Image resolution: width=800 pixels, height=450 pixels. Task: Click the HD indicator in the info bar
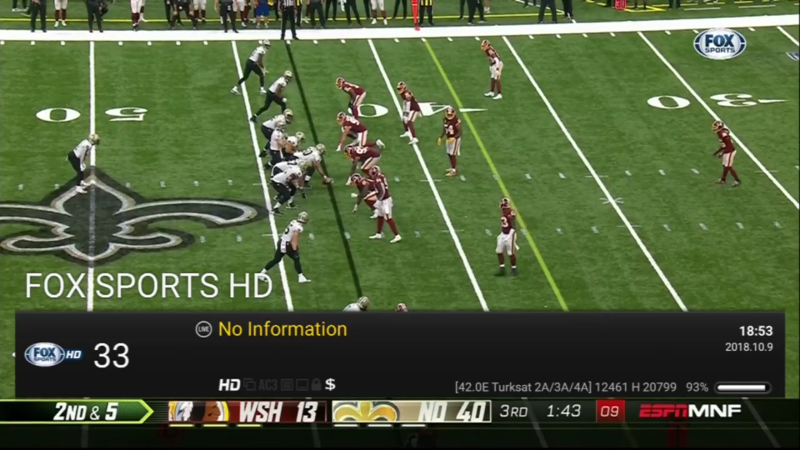(x=229, y=385)
